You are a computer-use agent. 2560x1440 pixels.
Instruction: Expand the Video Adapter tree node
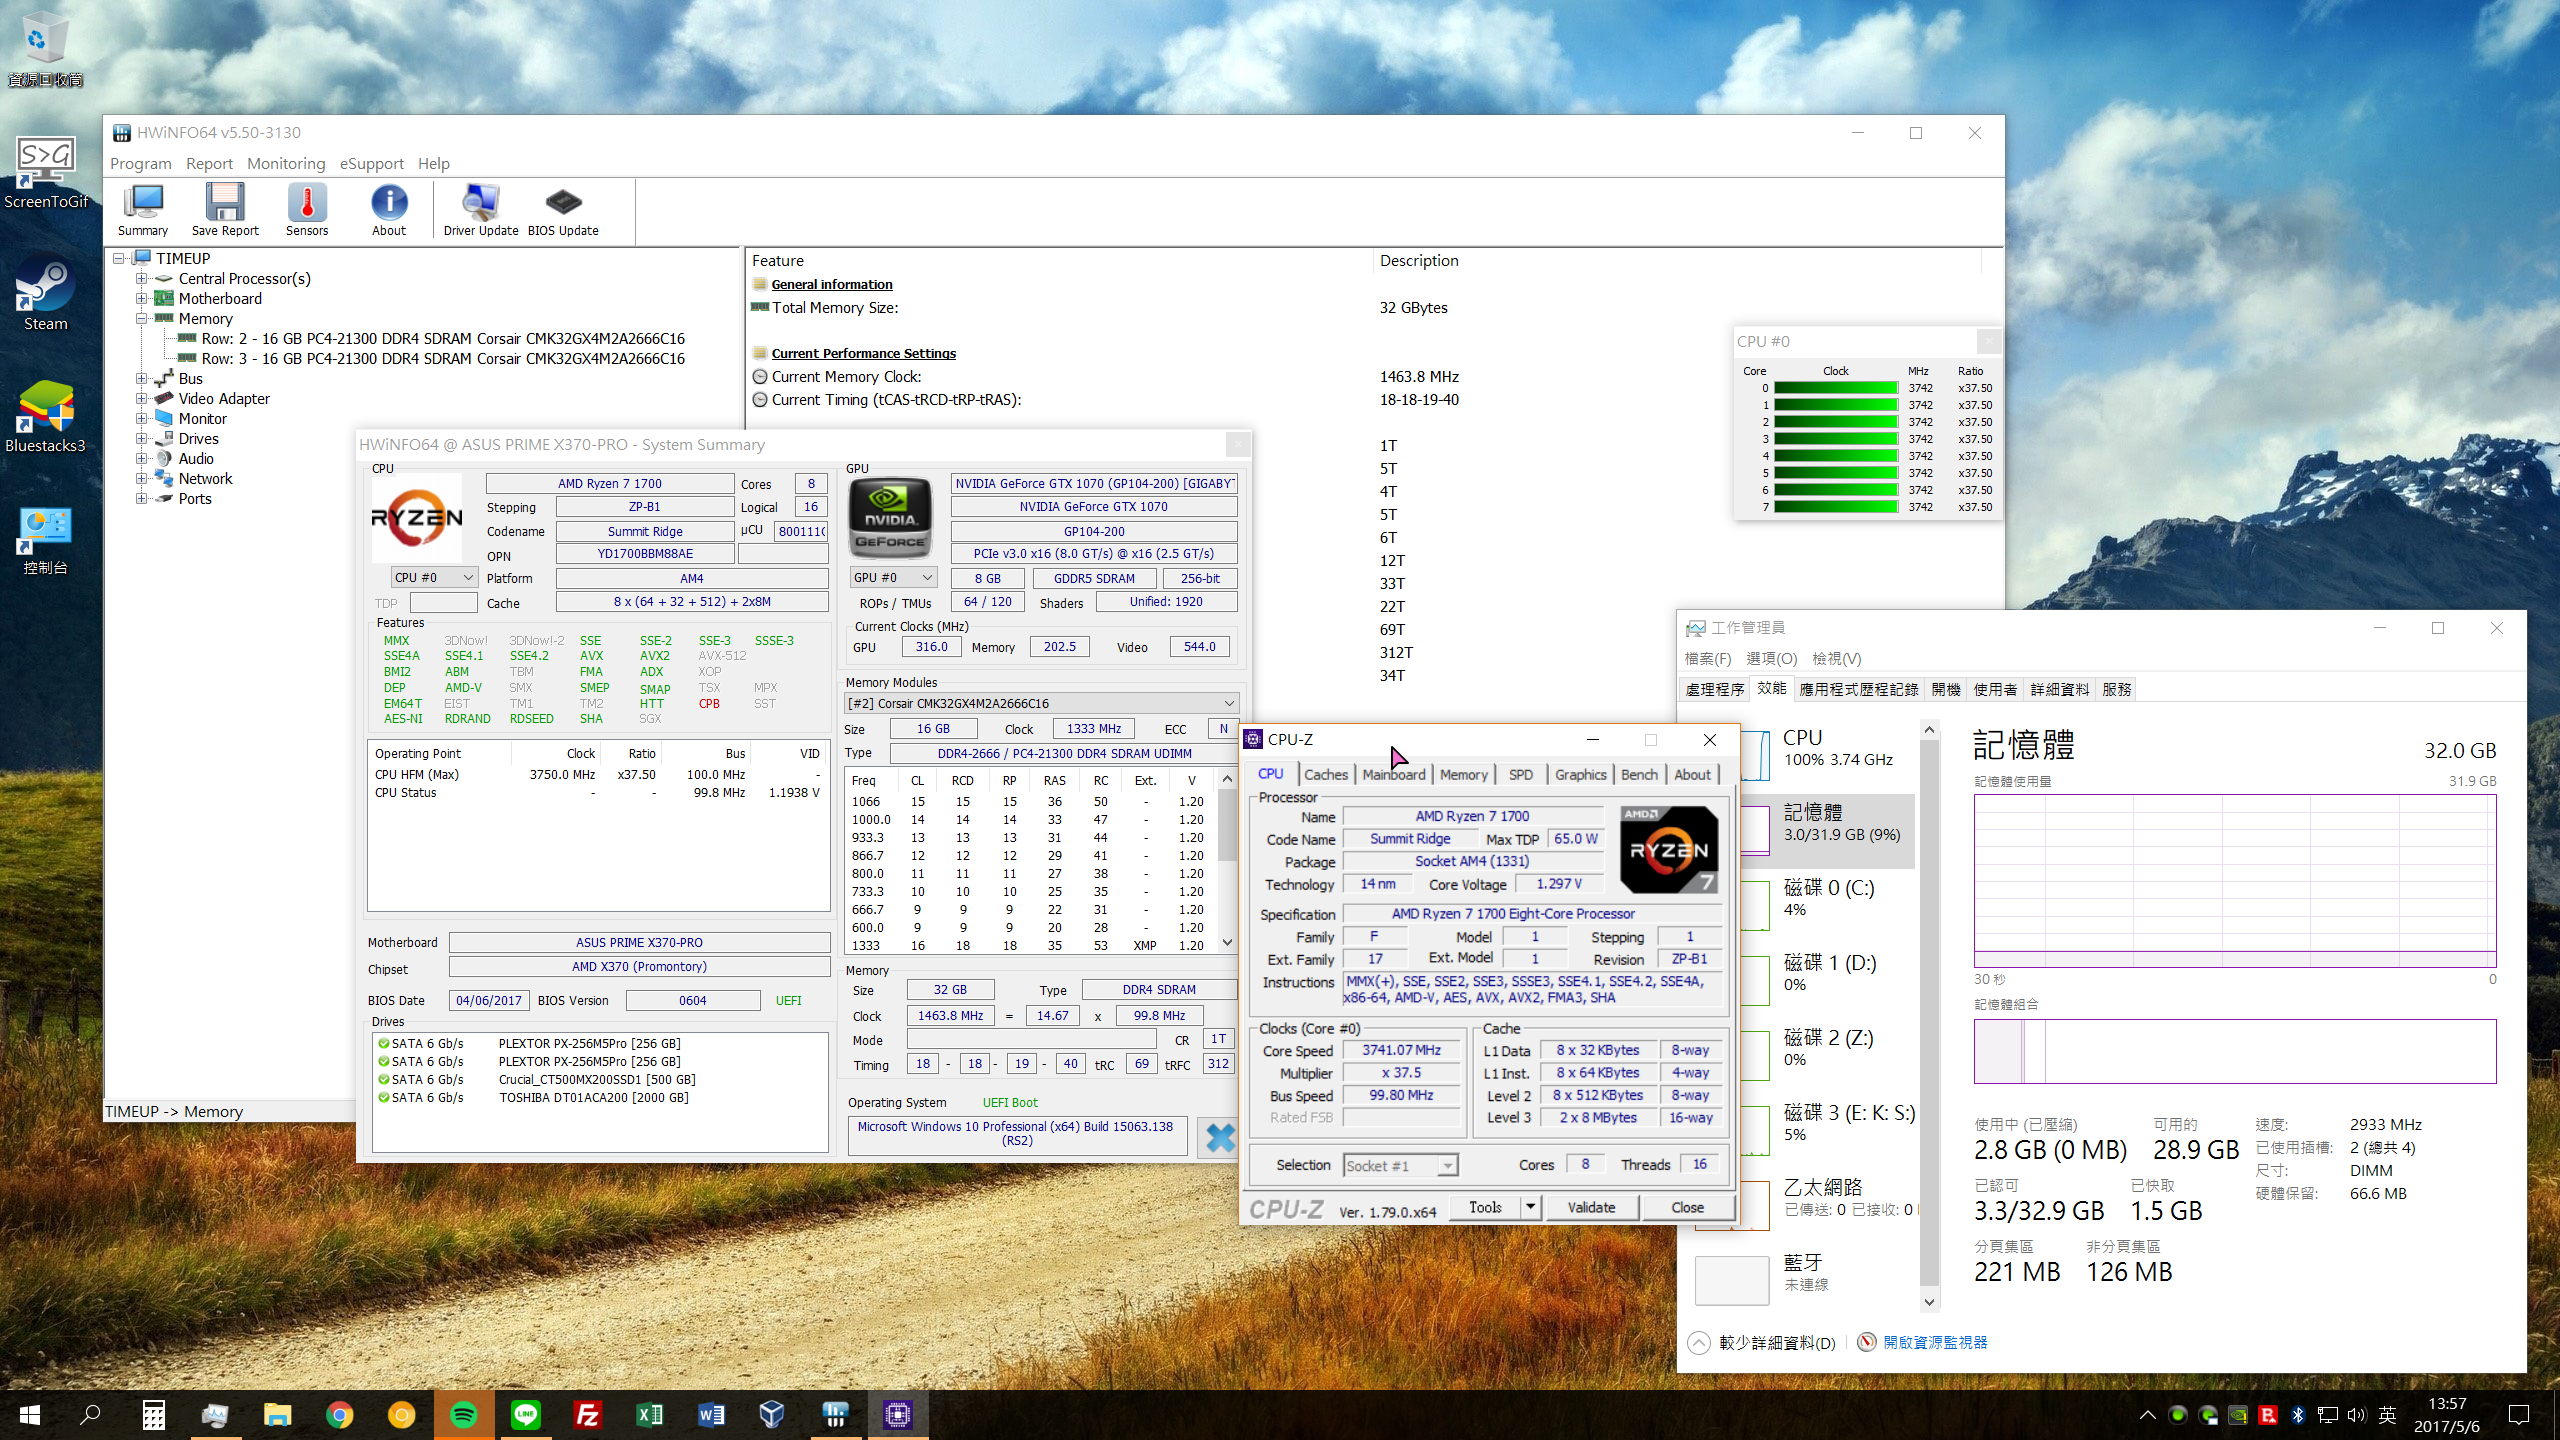[142, 399]
